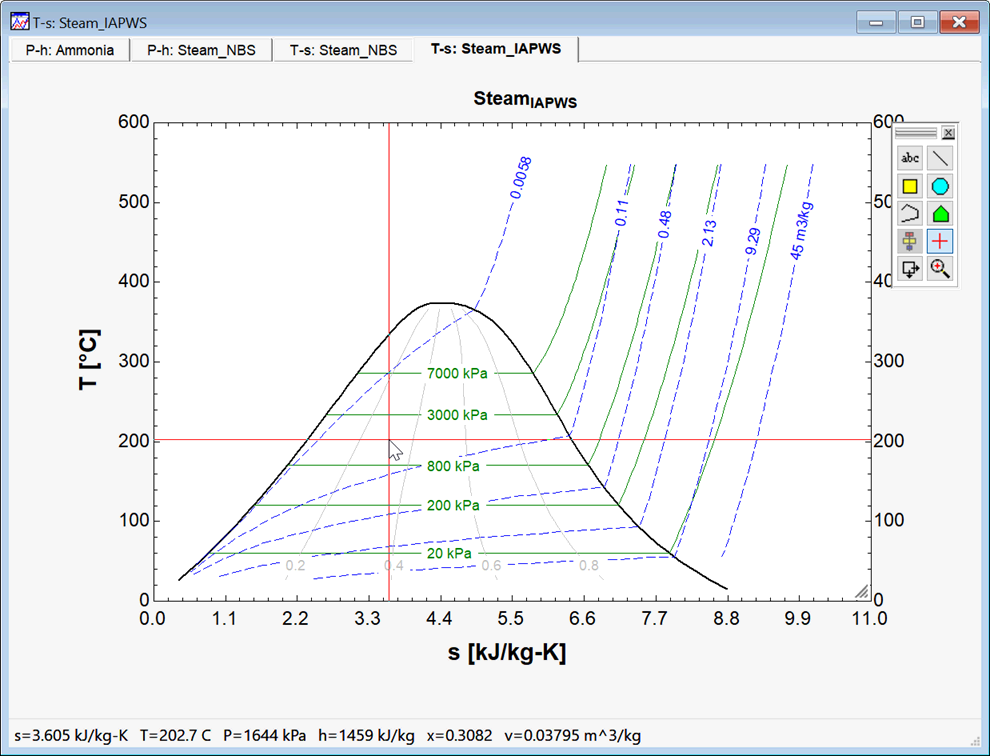990x756 pixels.
Task: Choose the yellow rectangle tool
Action: tap(910, 186)
